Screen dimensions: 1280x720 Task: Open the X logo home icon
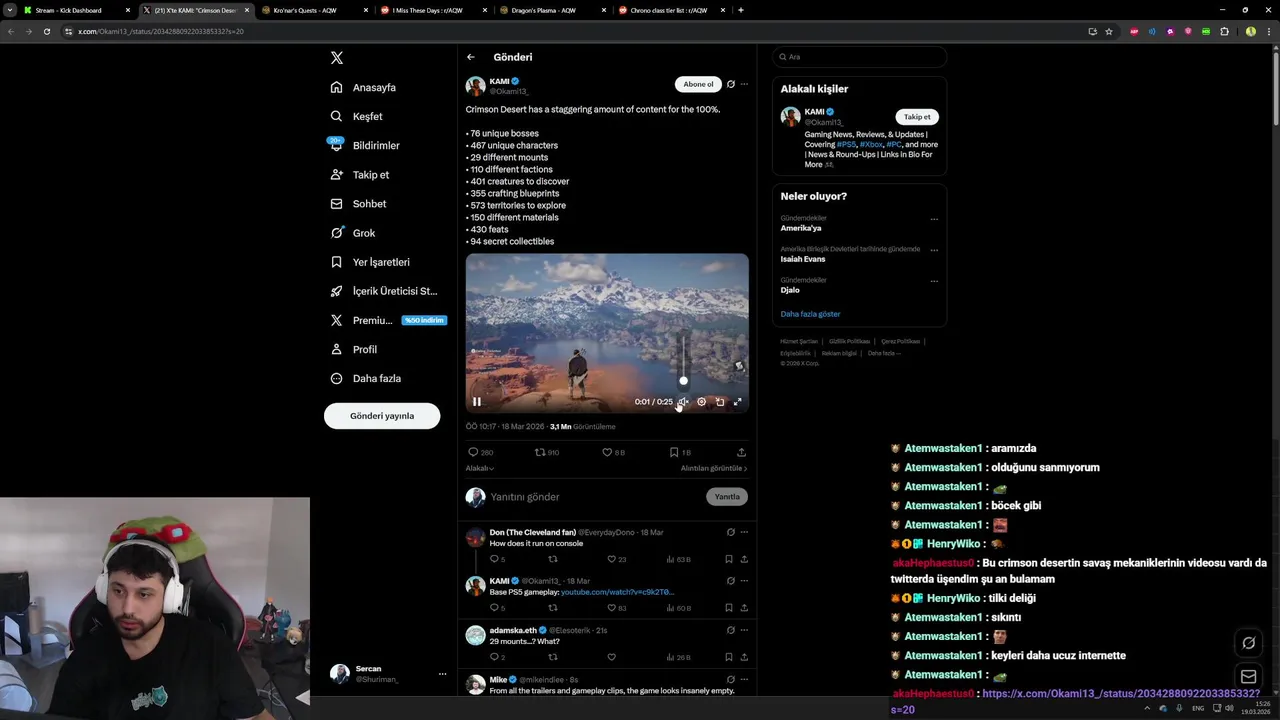tap(337, 58)
